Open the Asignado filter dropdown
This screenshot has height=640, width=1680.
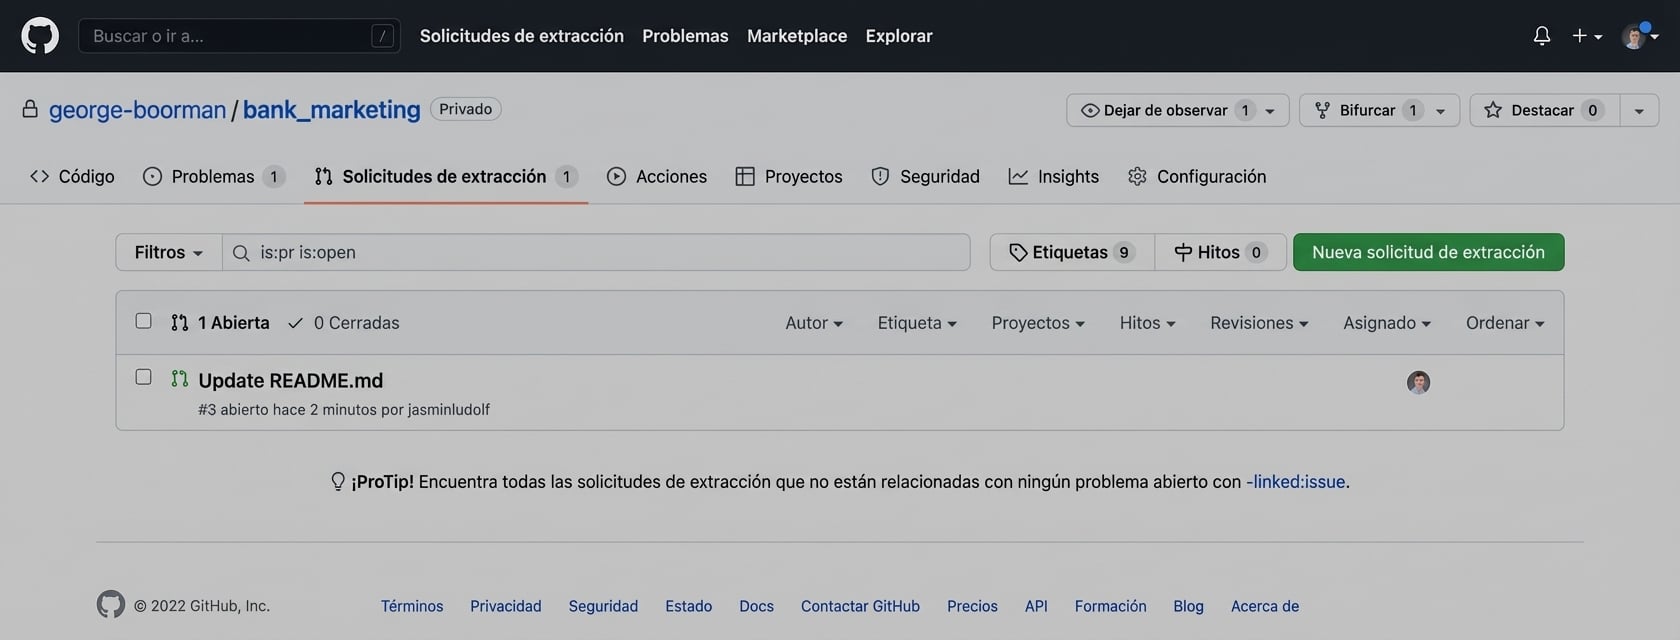tap(1387, 323)
